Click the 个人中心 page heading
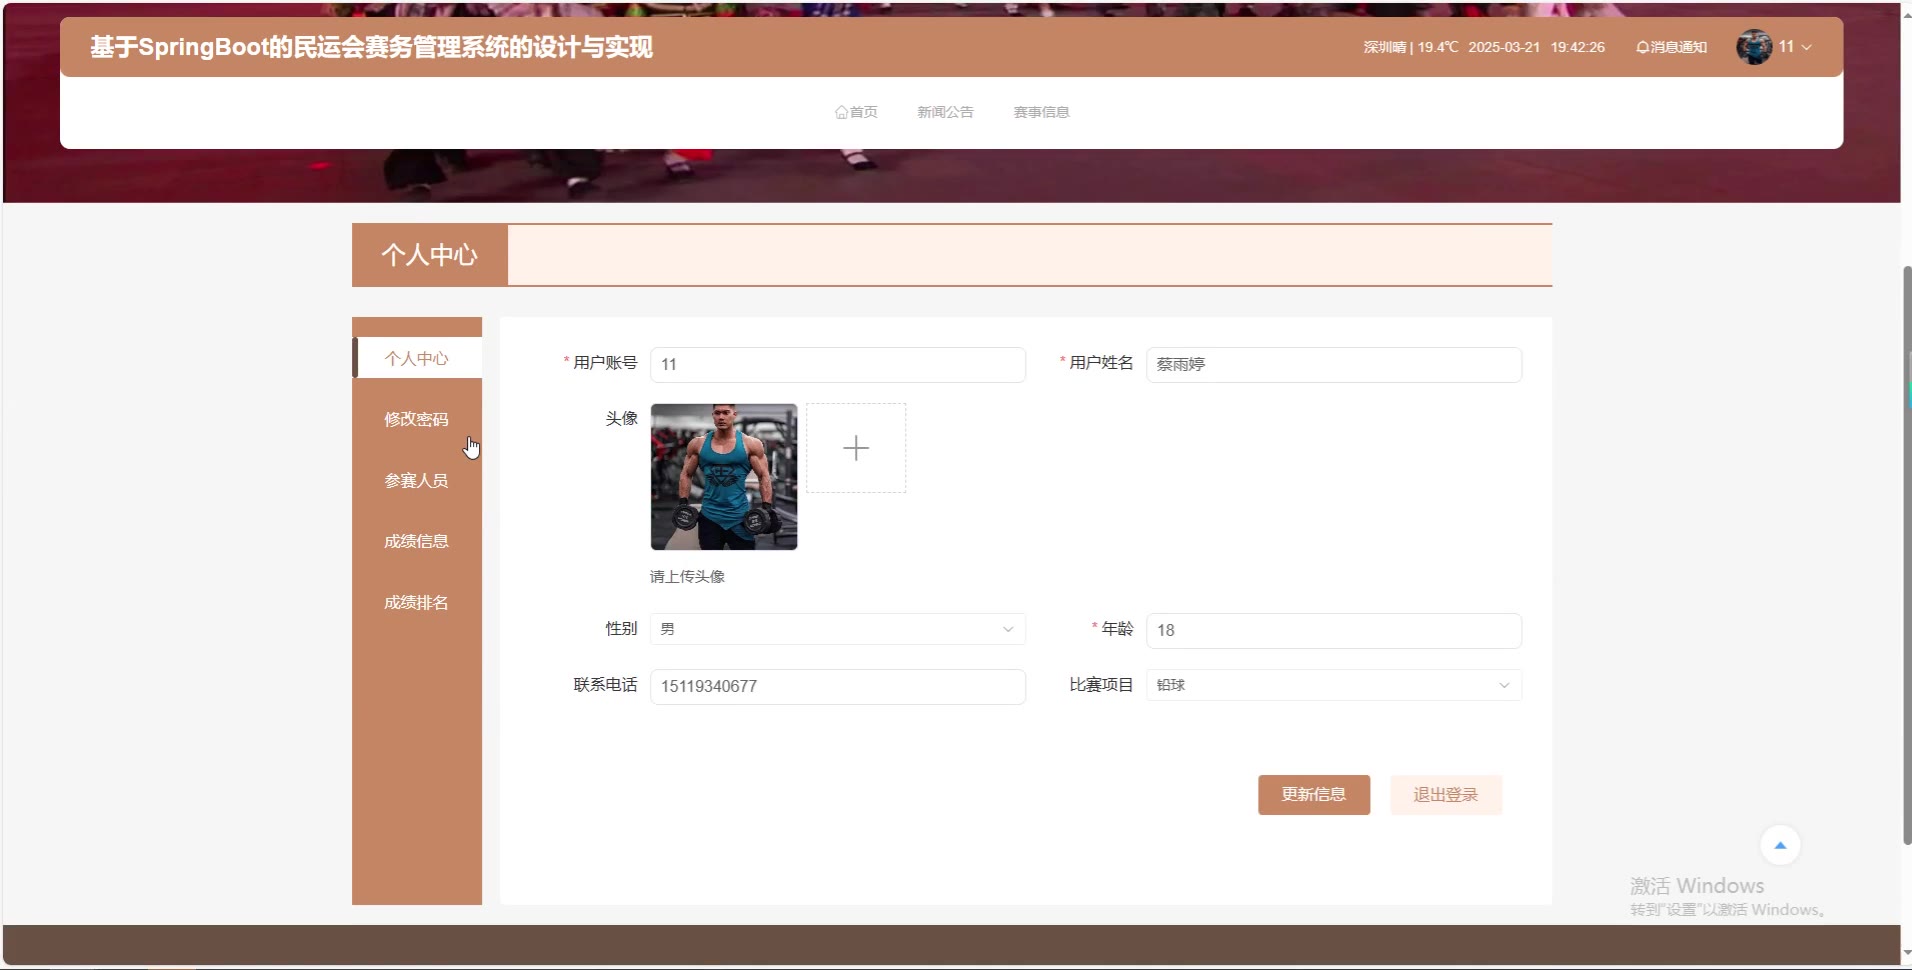The height and width of the screenshot is (970, 1912). click(x=429, y=255)
